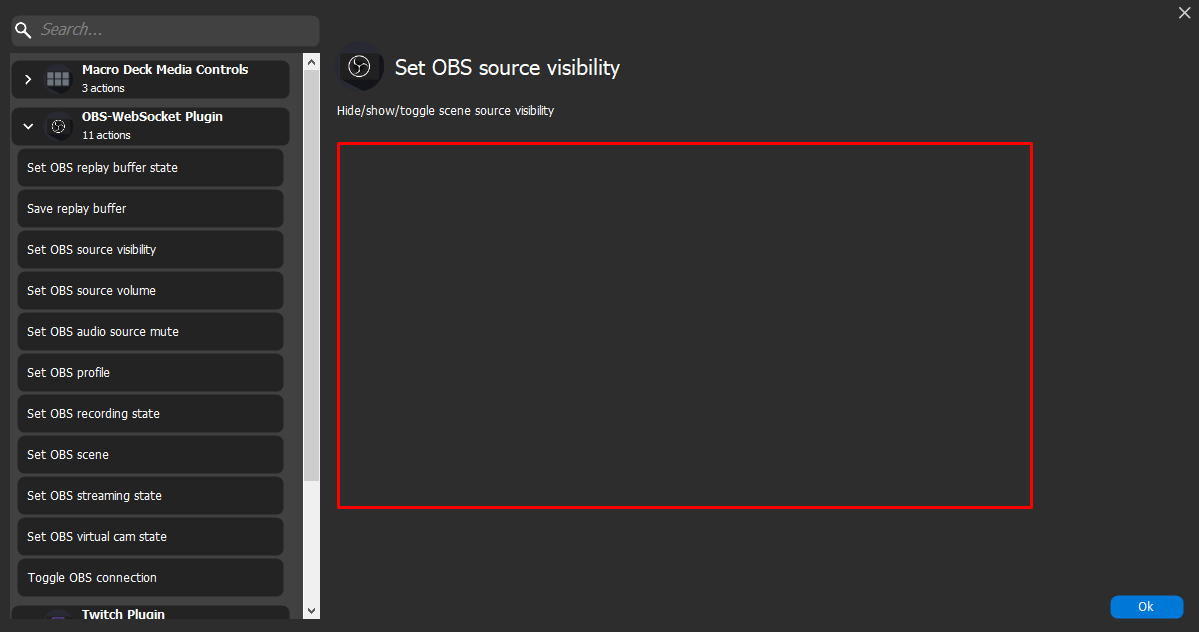Select the Set OBS recording state action

[150, 413]
